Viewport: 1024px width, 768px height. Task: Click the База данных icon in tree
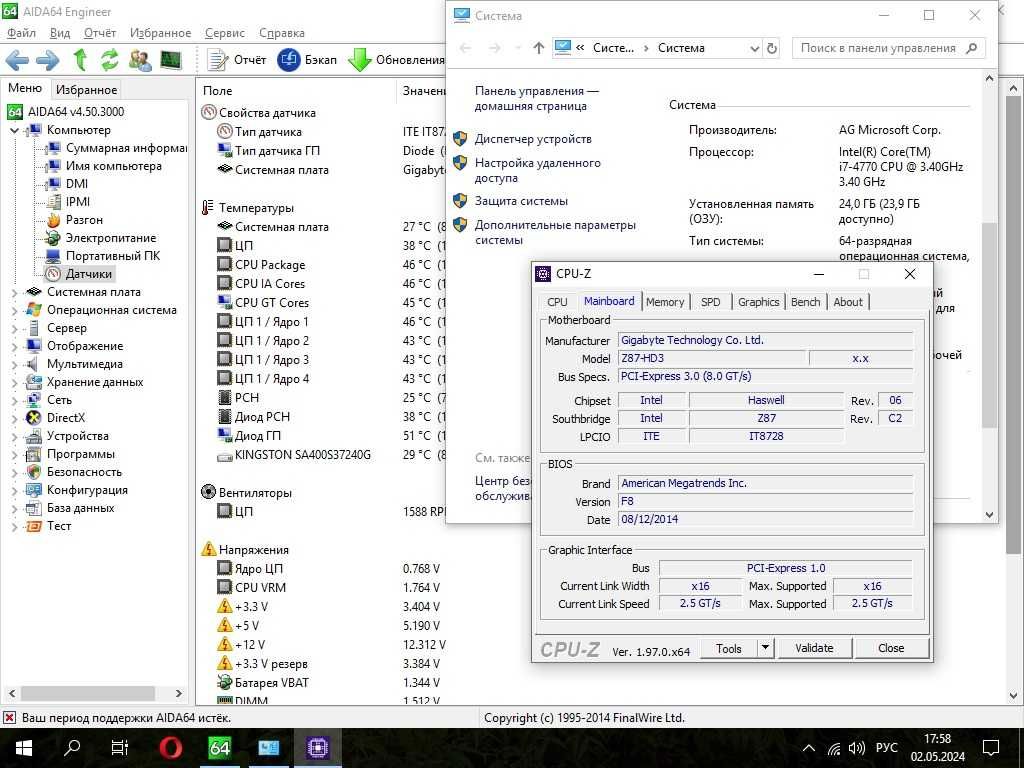tap(33, 507)
